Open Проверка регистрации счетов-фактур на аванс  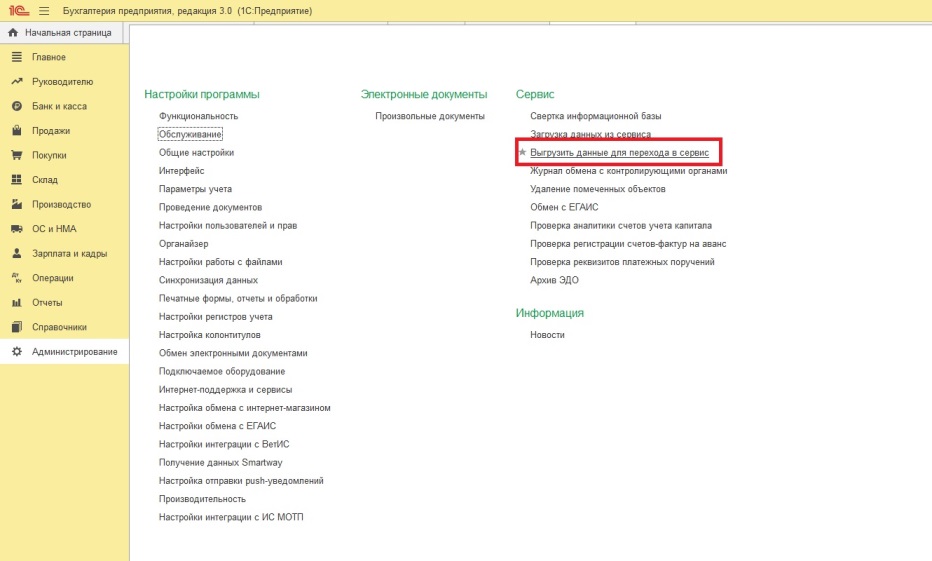tap(628, 244)
